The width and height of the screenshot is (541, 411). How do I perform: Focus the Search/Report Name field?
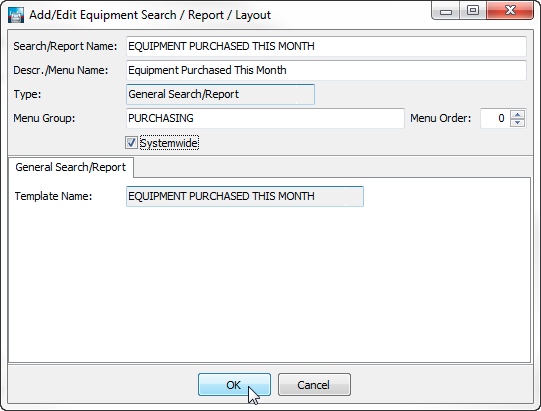326,46
